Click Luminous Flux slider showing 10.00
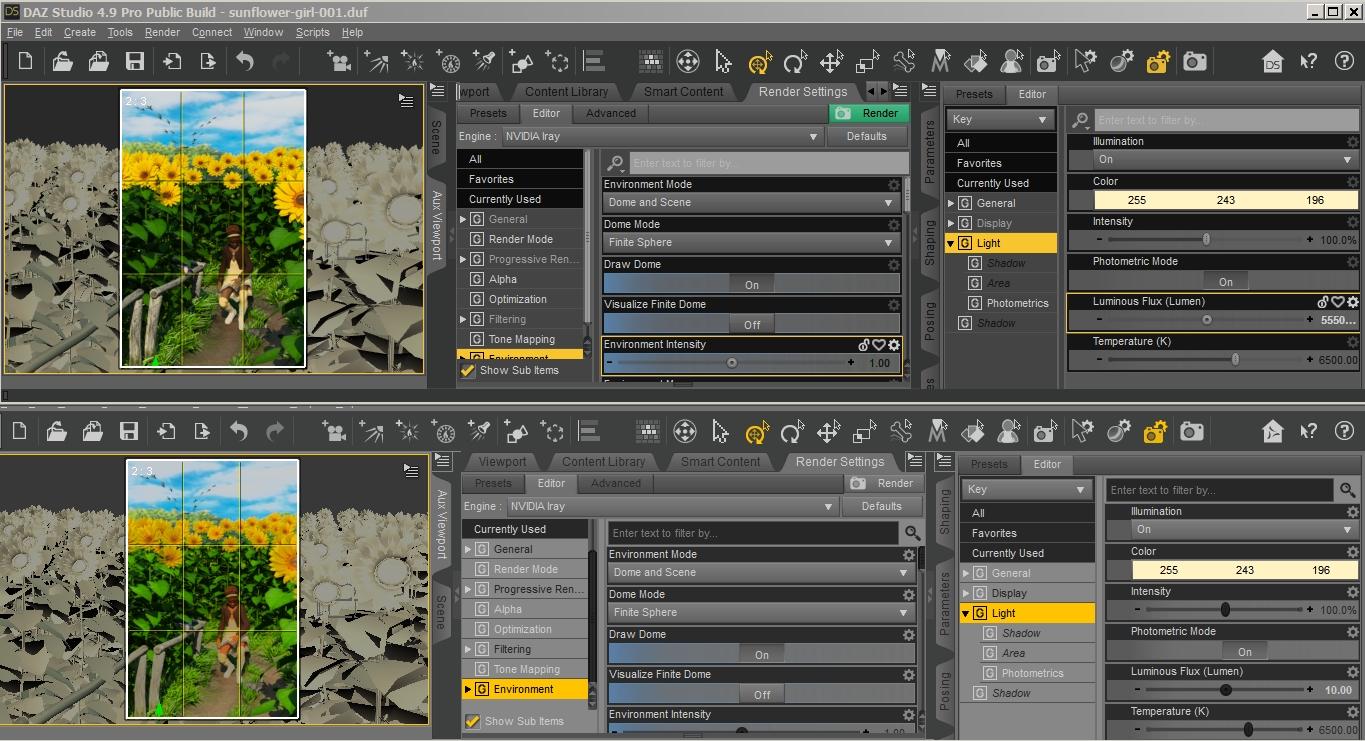1365x741 pixels. point(1225,690)
